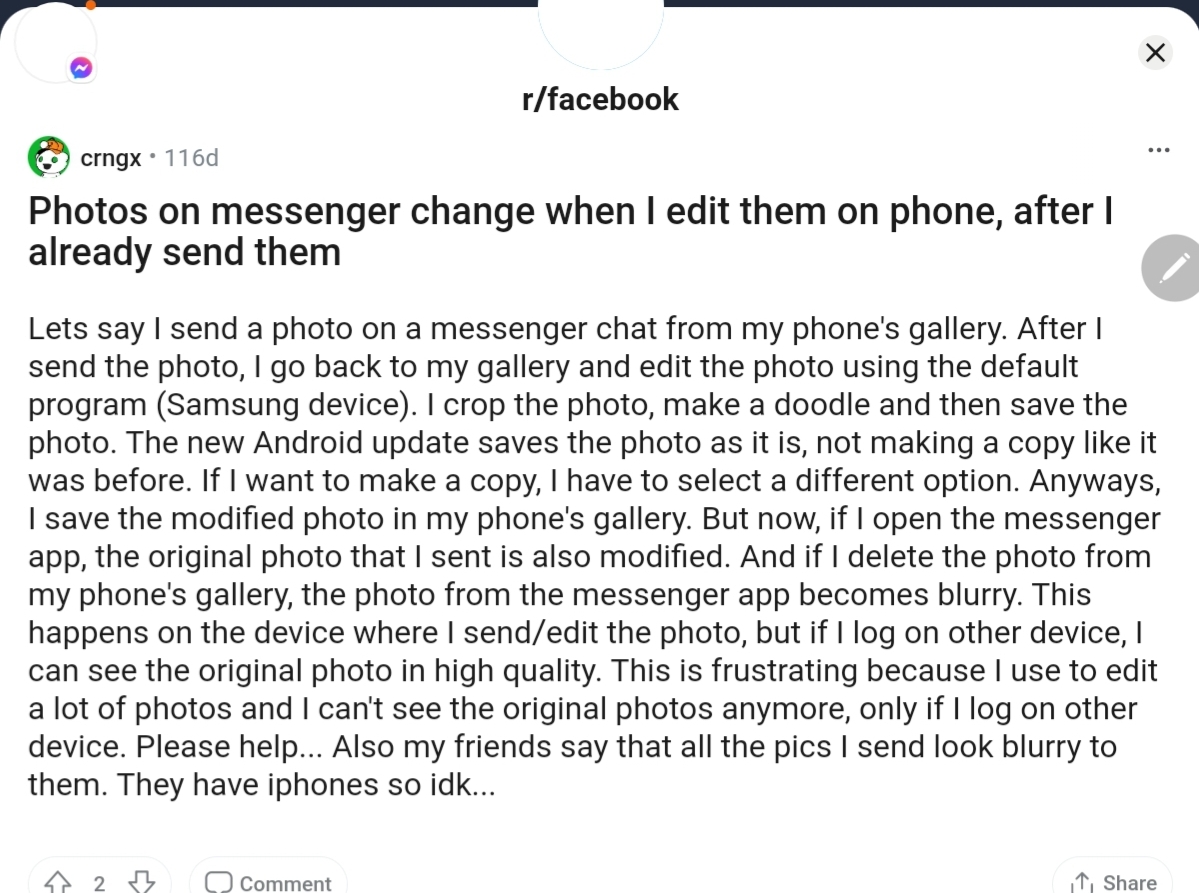Tap the pencil edit floating button
Image resolution: width=1199 pixels, height=893 pixels.
(1171, 268)
